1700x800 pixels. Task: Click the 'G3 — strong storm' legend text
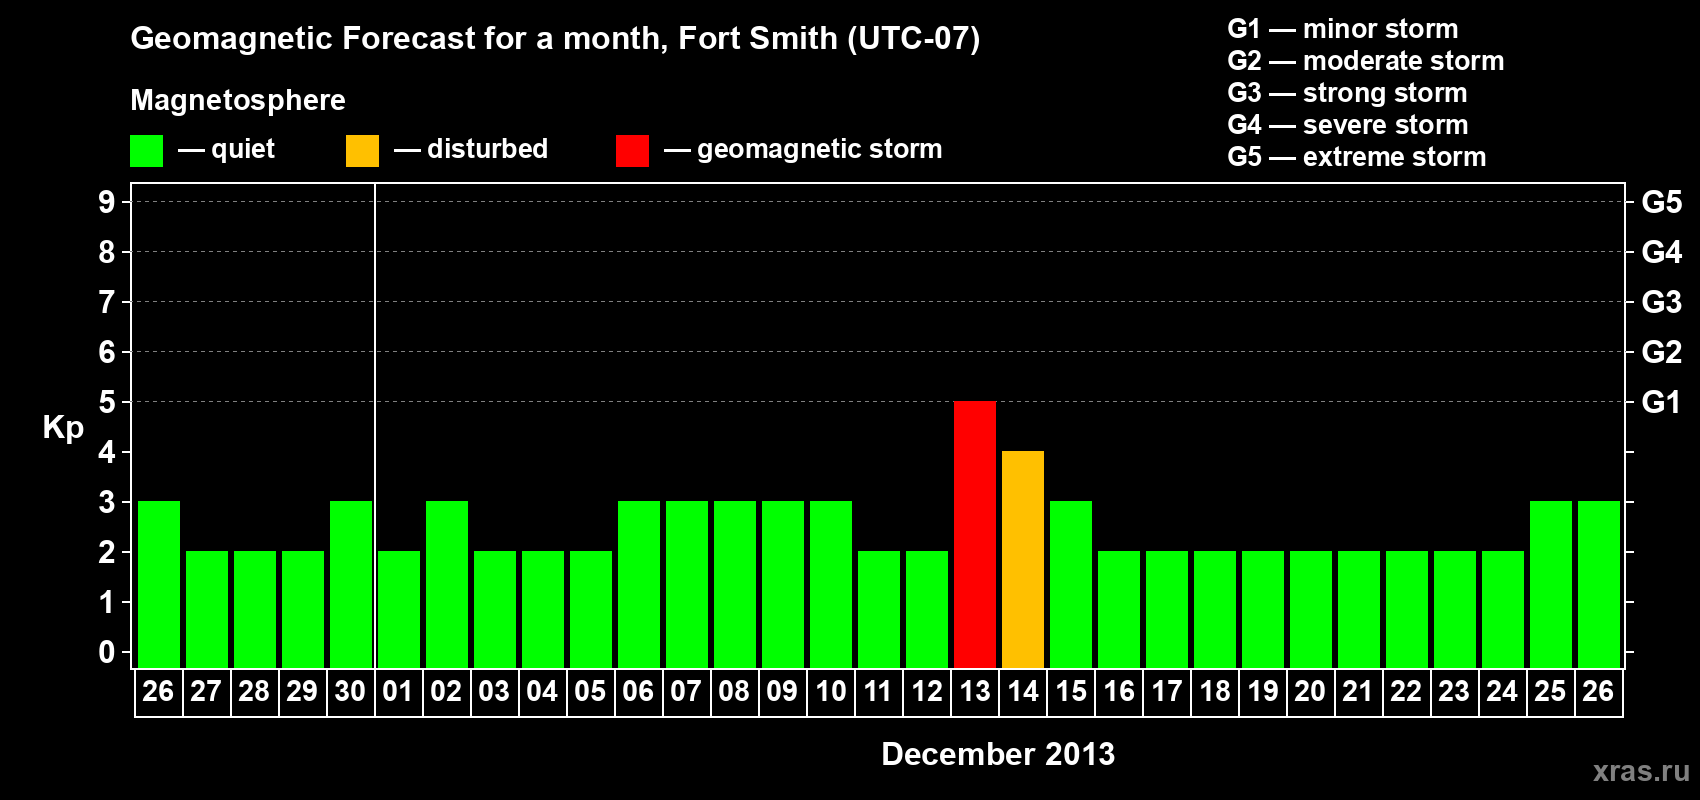point(1347,93)
